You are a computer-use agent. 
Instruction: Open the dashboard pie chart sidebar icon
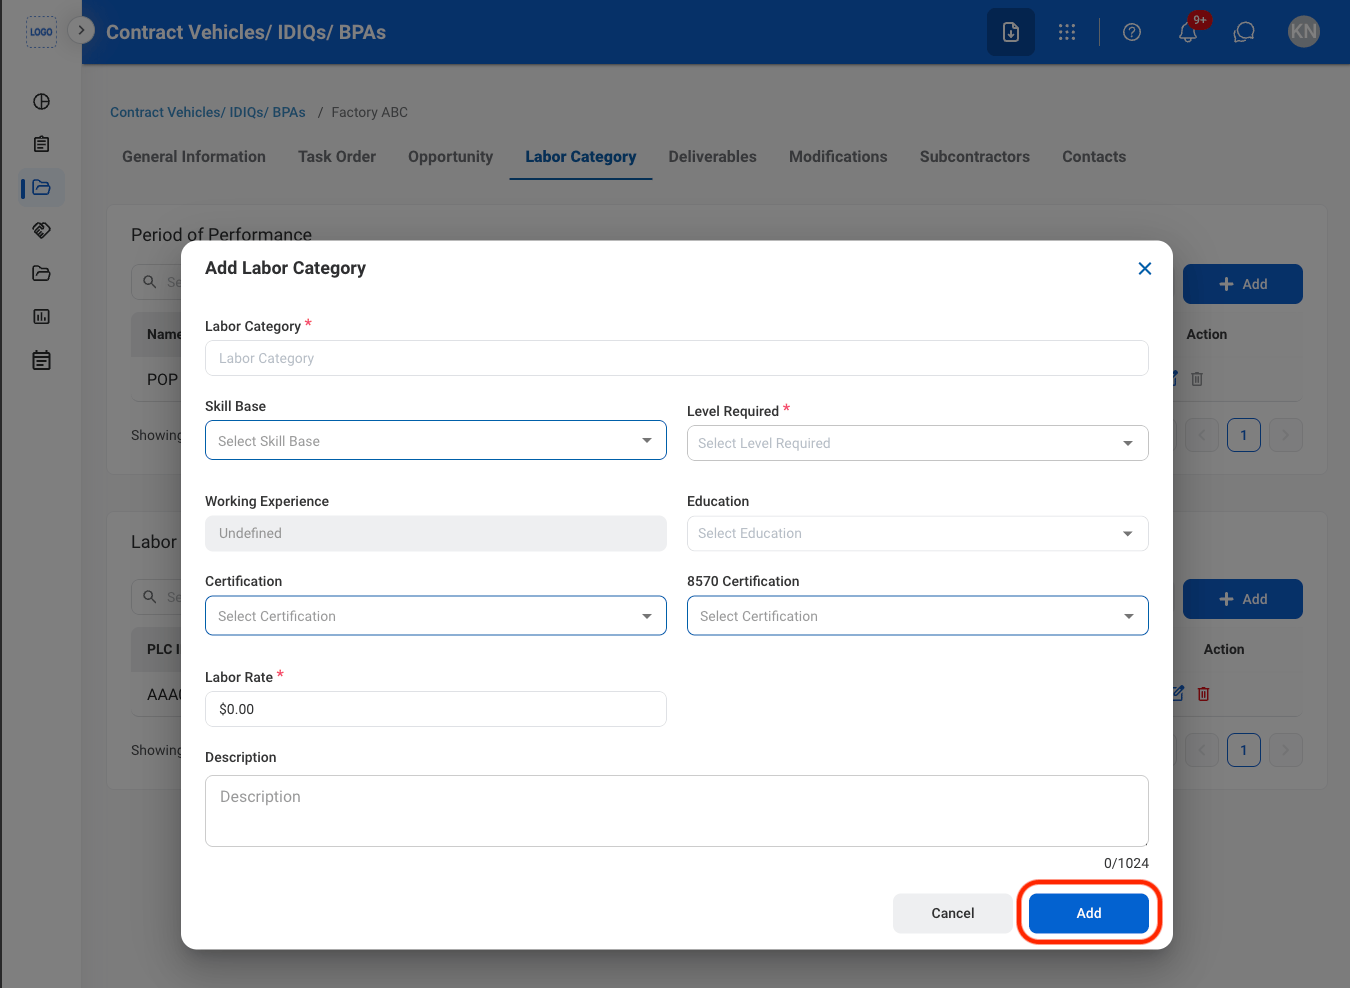(x=41, y=101)
